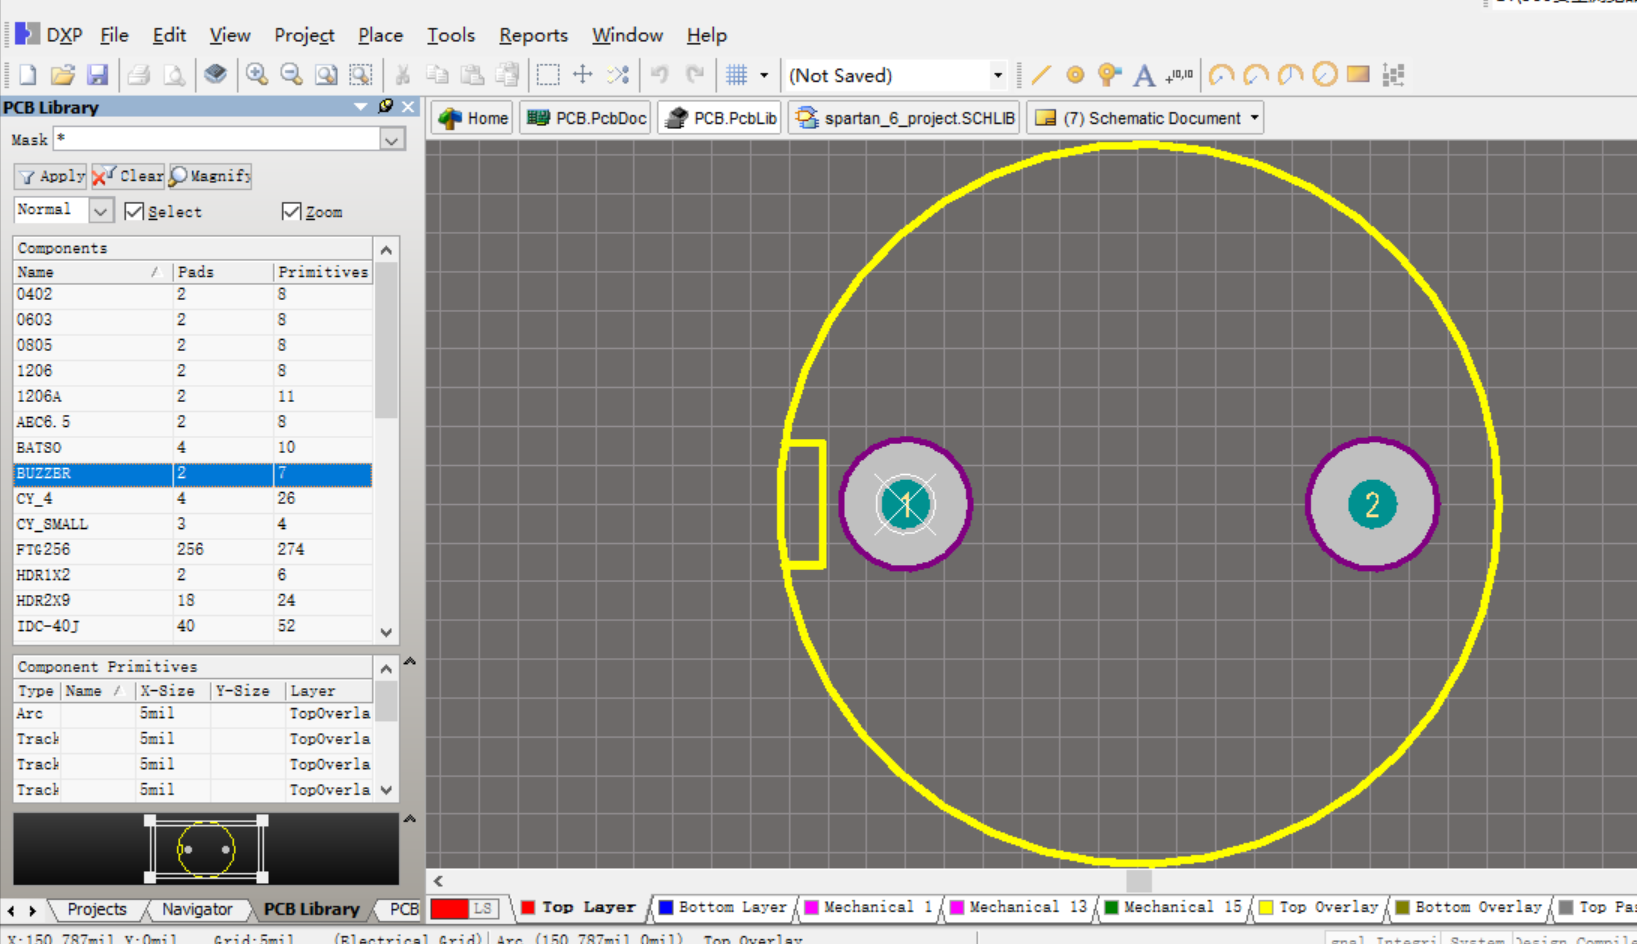Click the Array Paste icon
The width and height of the screenshot is (1637, 944).
pyautogui.click(x=1393, y=75)
